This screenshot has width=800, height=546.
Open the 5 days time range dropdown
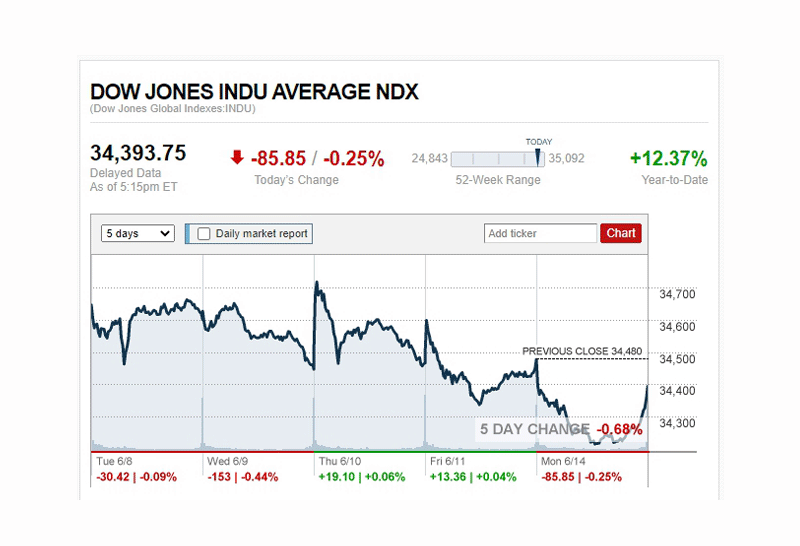(138, 233)
